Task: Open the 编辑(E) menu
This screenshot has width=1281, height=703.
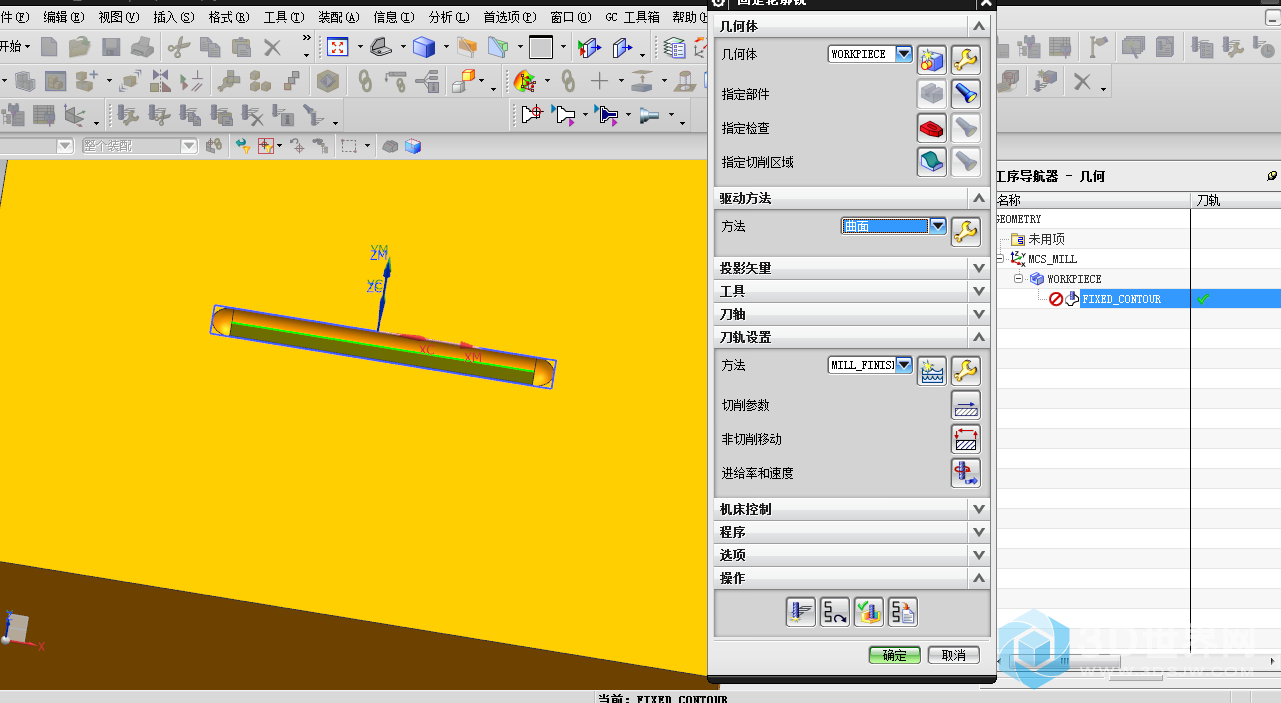Action: (63, 17)
